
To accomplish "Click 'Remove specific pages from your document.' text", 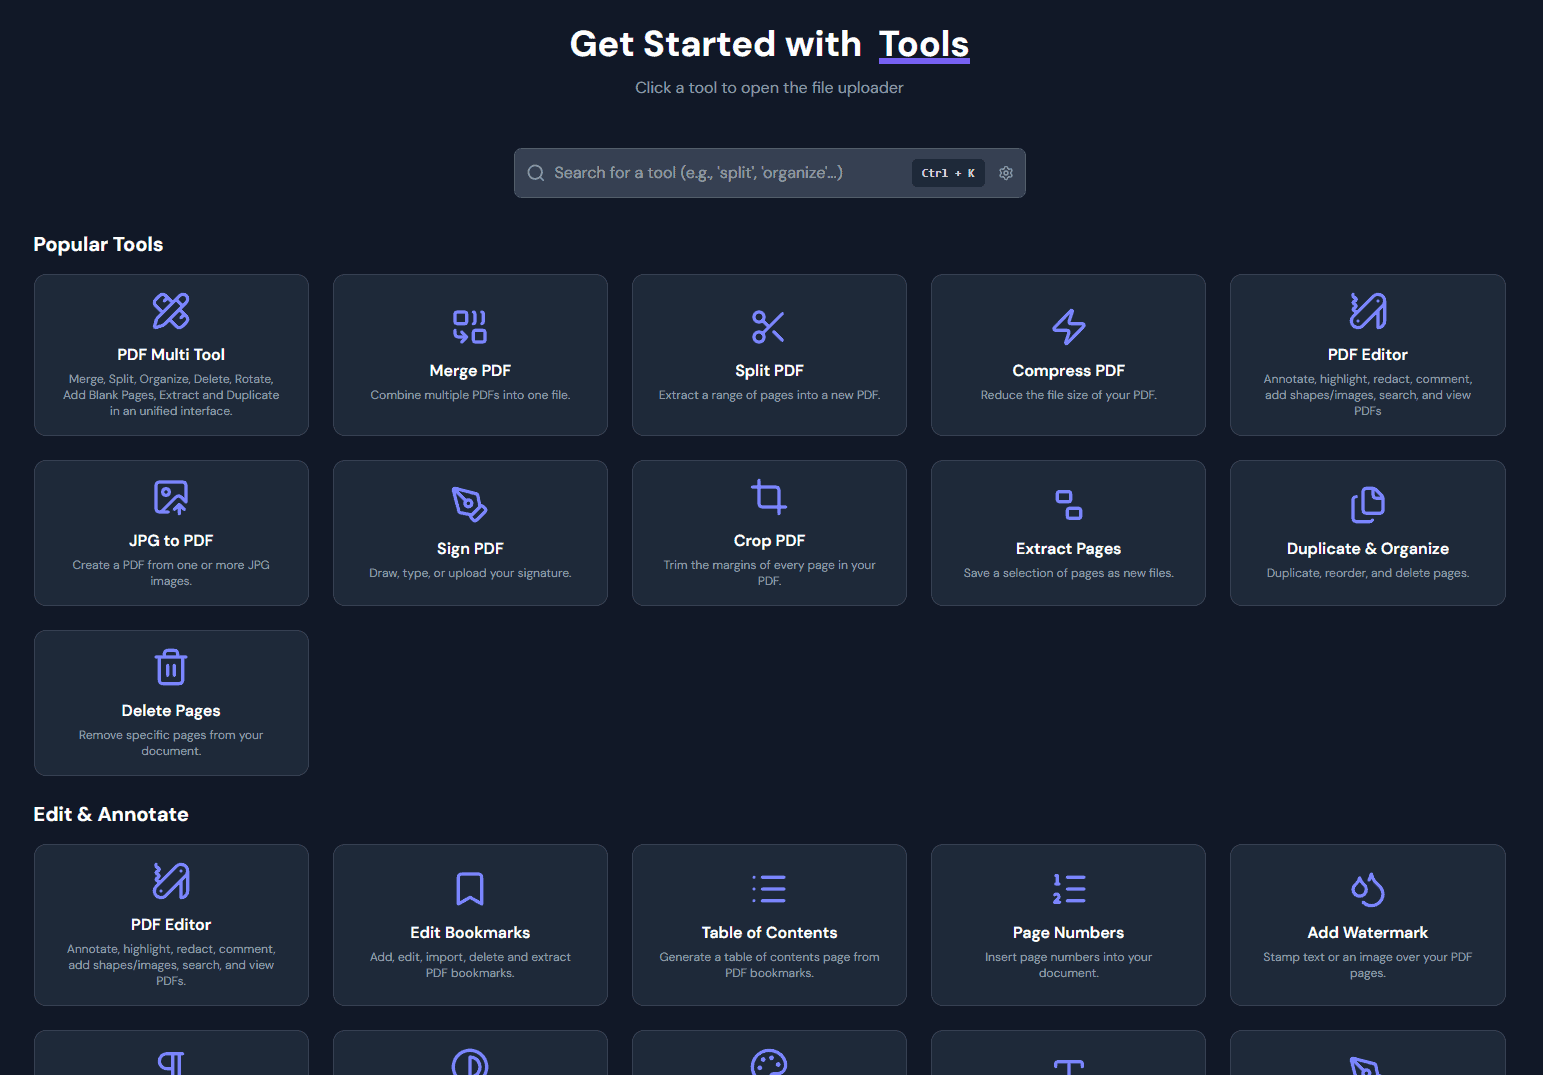I will pos(171,743).
